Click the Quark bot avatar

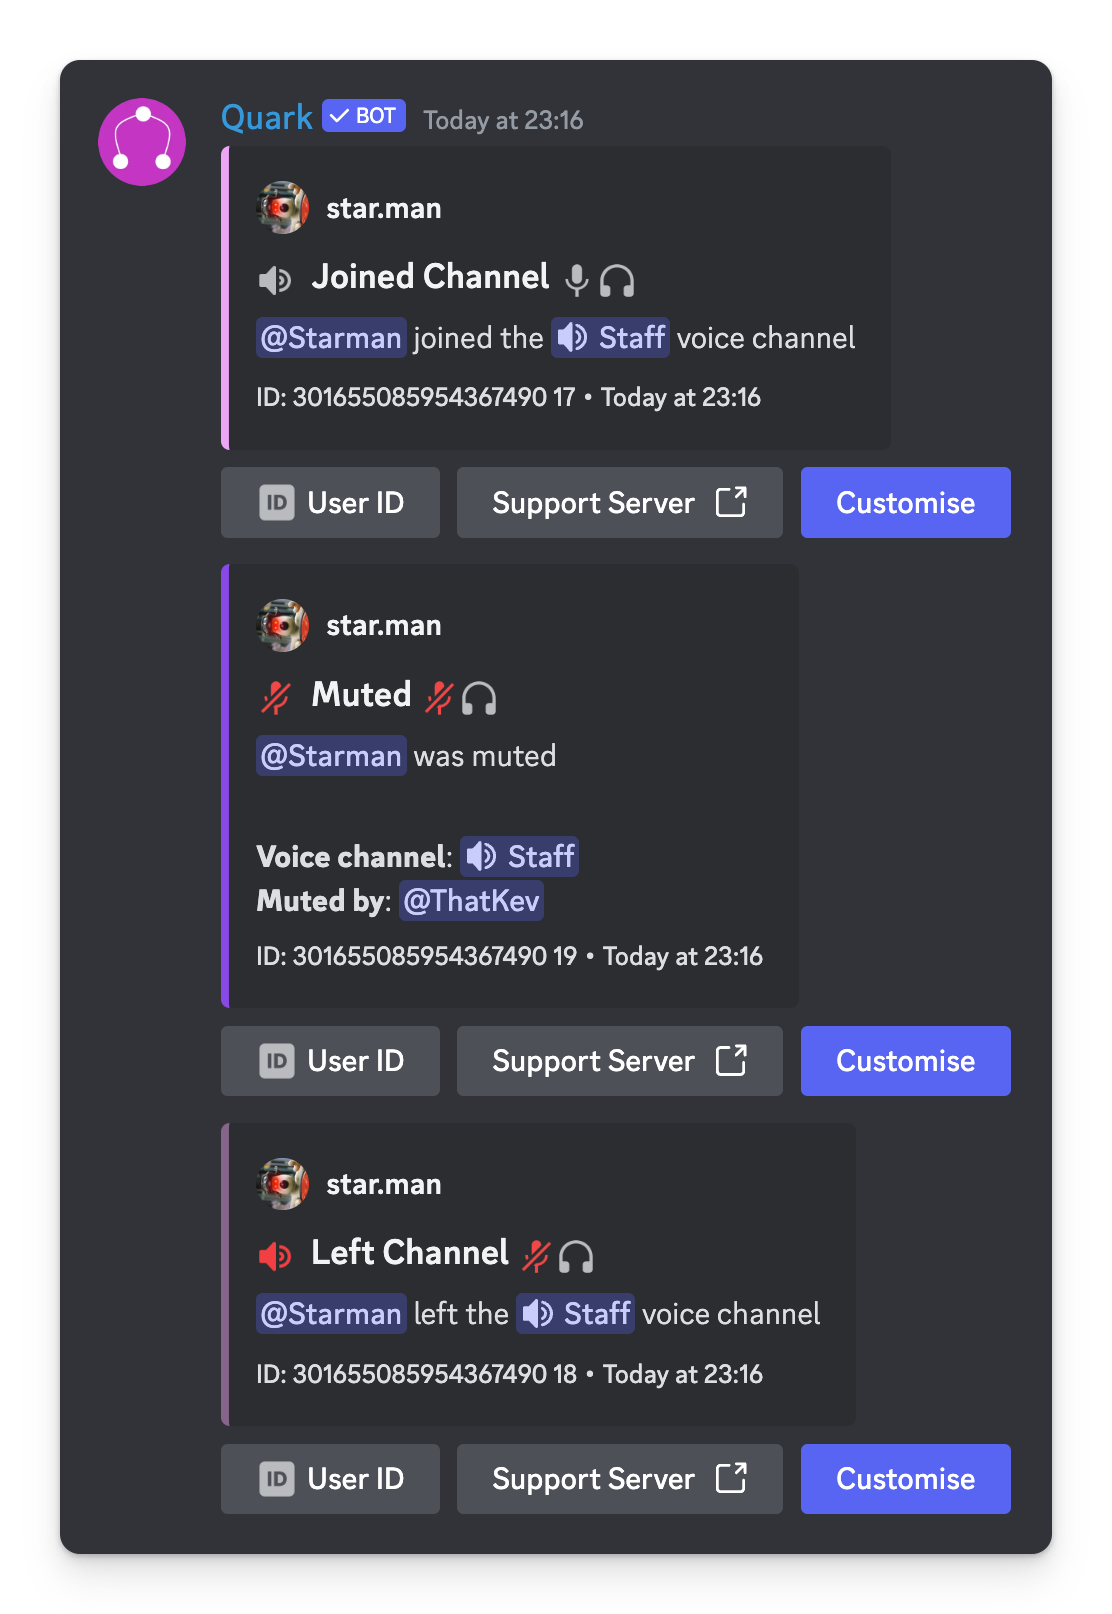(142, 142)
